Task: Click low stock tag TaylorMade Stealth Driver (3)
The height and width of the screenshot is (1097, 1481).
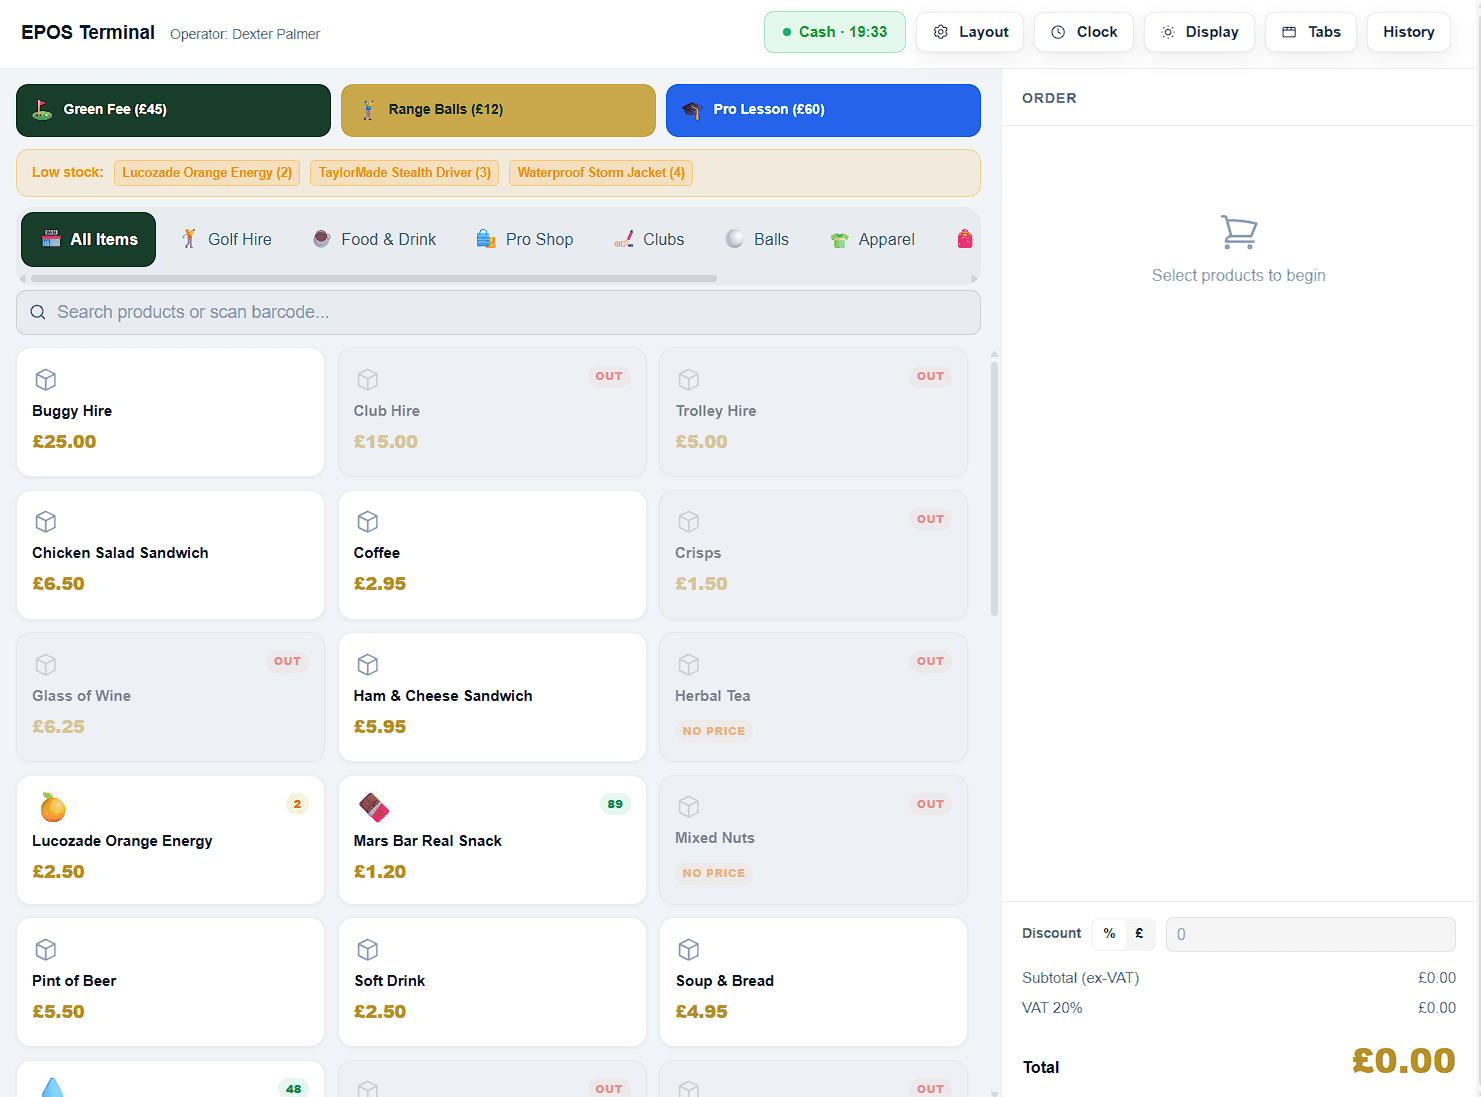Action: click(x=405, y=173)
